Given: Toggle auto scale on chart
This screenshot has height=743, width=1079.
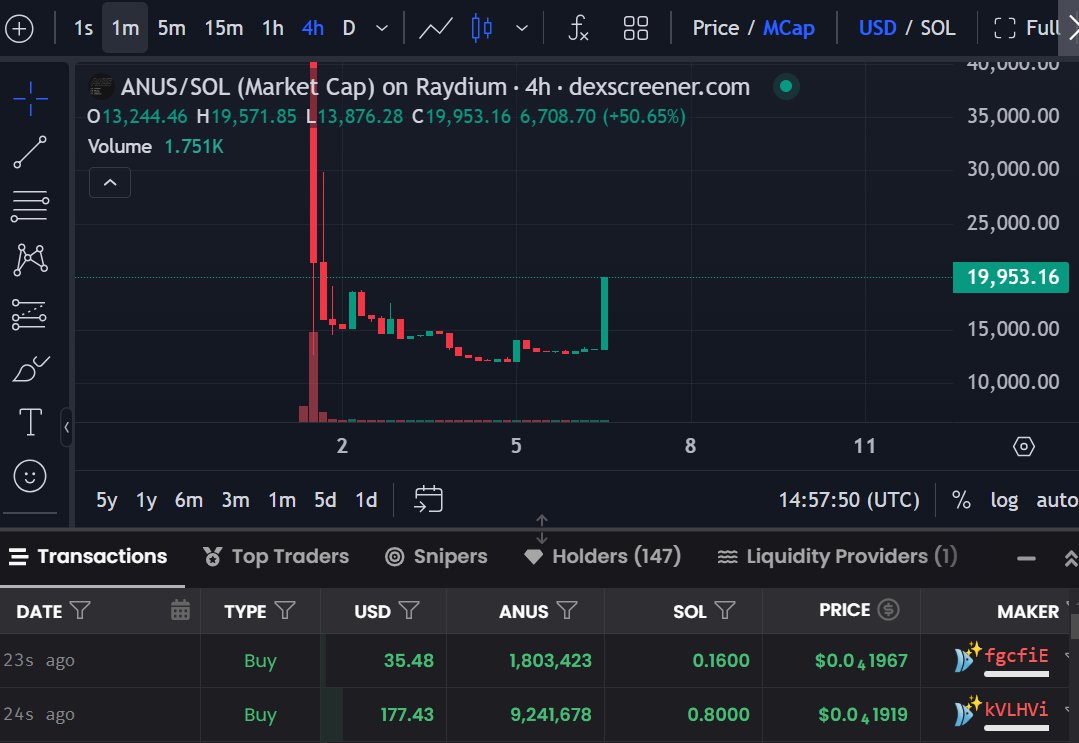Looking at the screenshot, I should 1056,500.
